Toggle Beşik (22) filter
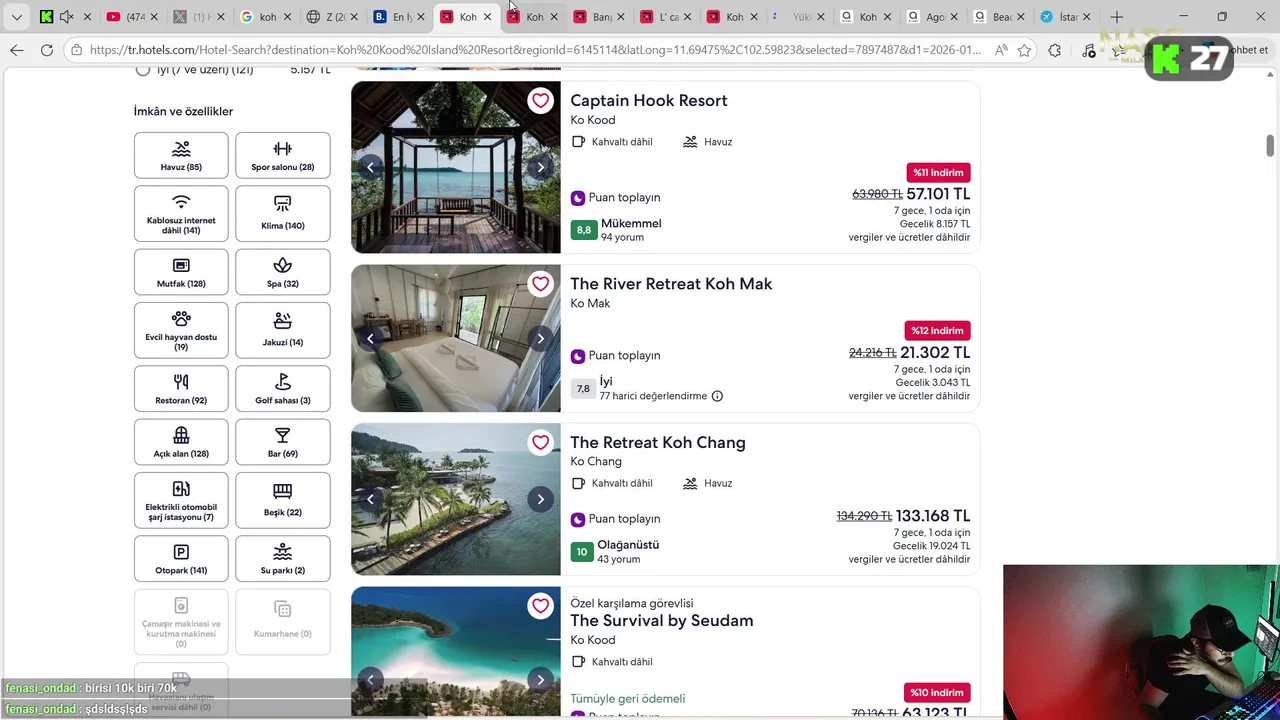 click(283, 500)
